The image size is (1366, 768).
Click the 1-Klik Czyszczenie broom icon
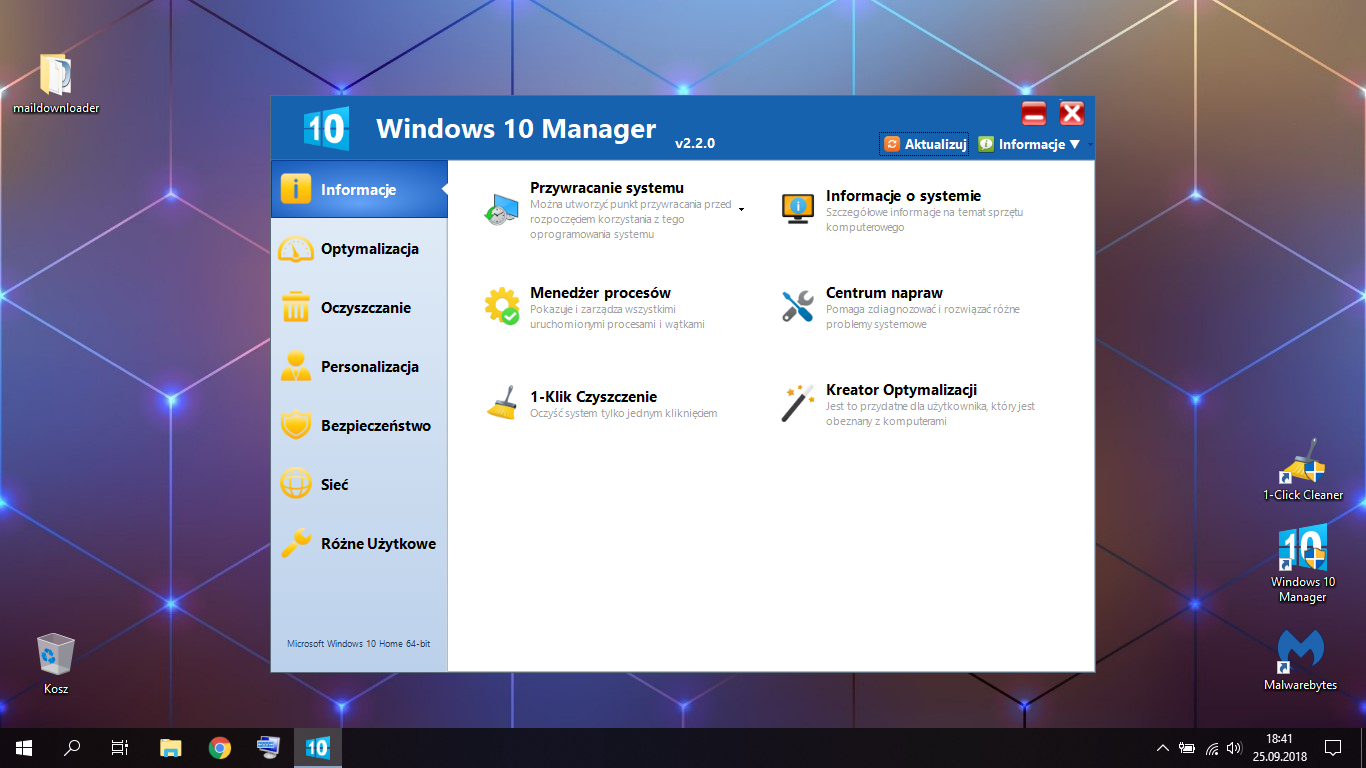click(501, 403)
